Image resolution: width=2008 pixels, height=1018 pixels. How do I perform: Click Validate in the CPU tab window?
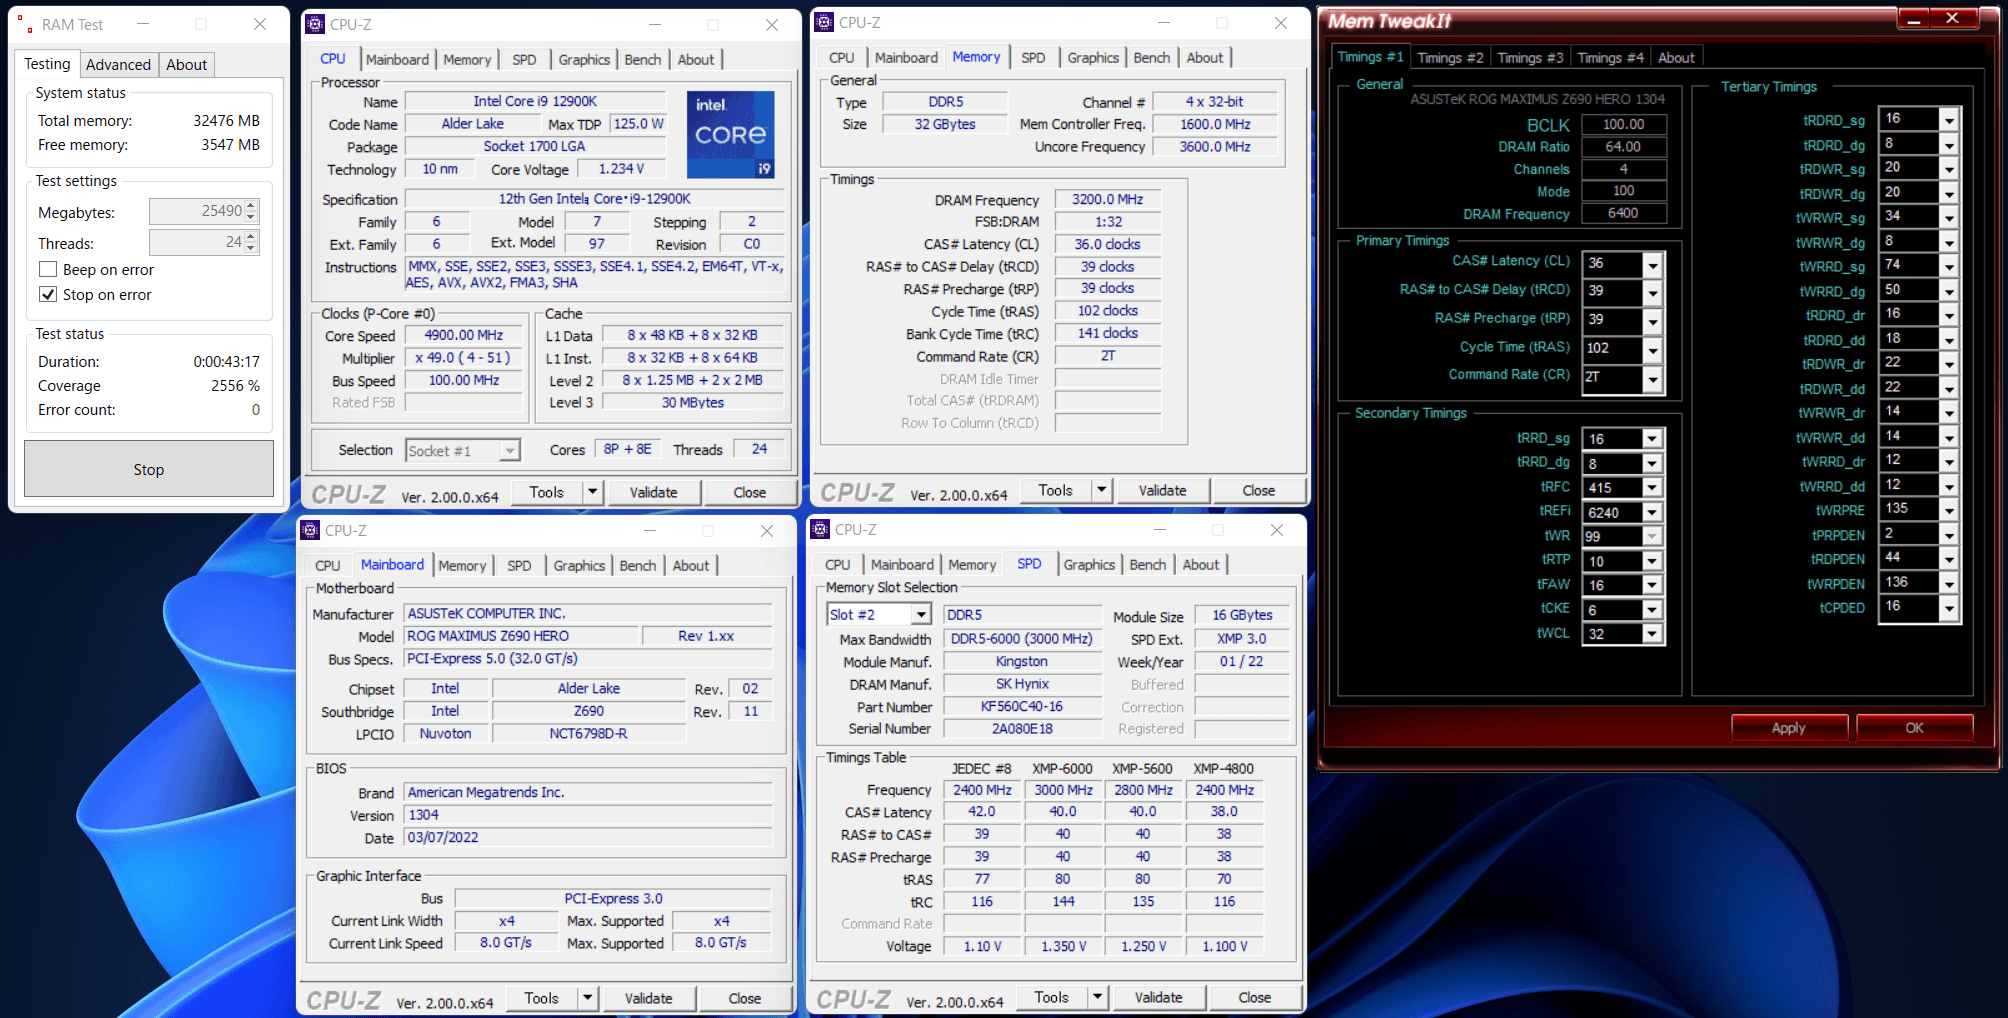pyautogui.click(x=654, y=492)
